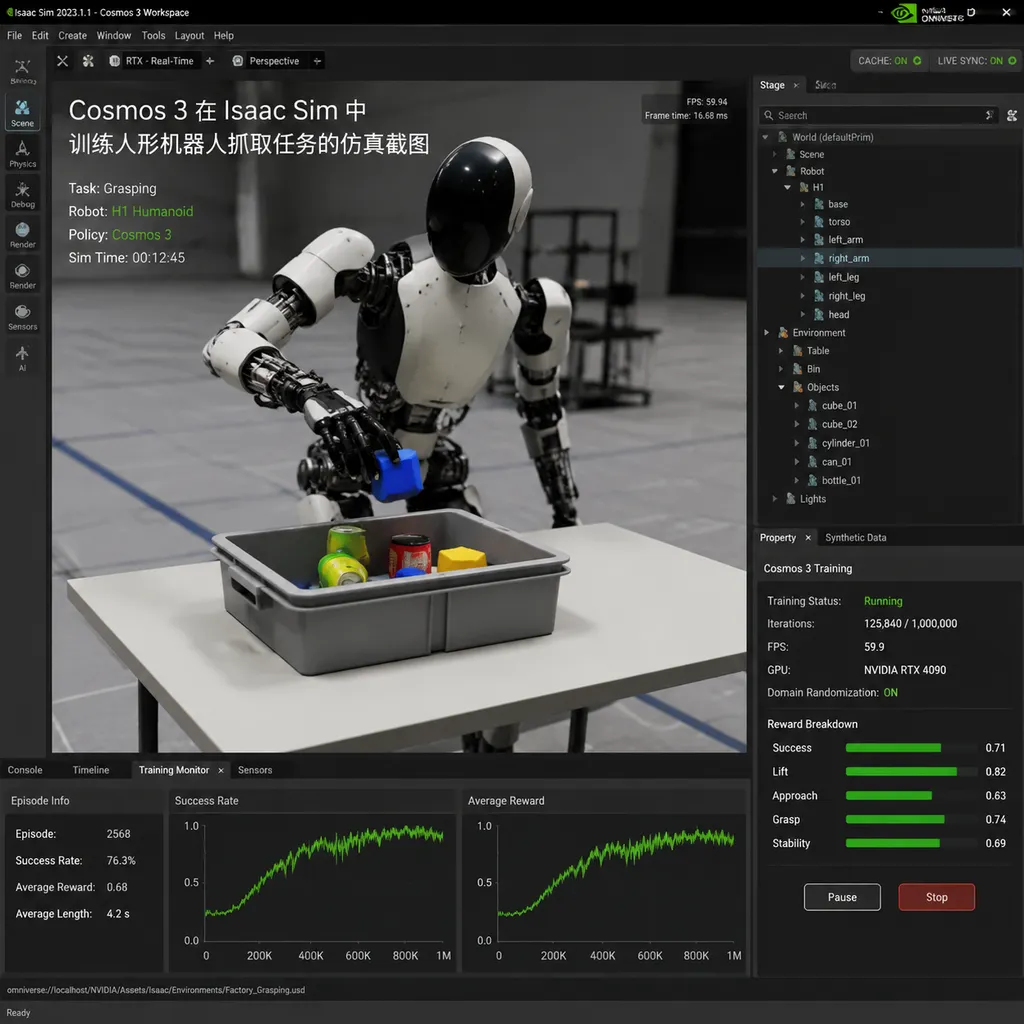Expand the right_arm tree node

click(803, 259)
